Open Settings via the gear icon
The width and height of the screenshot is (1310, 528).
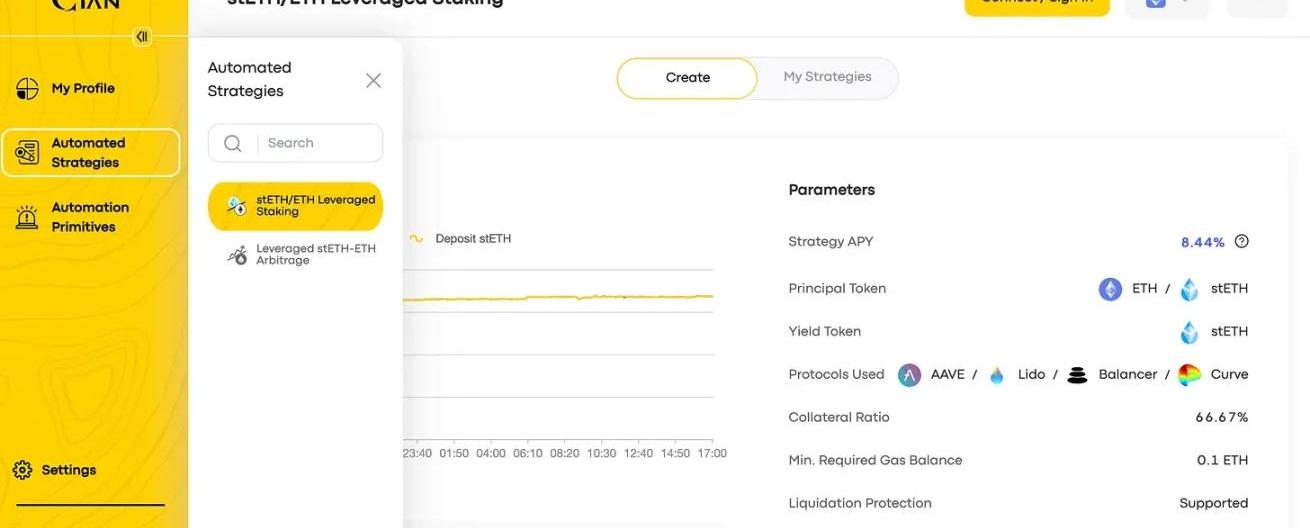click(x=22, y=470)
